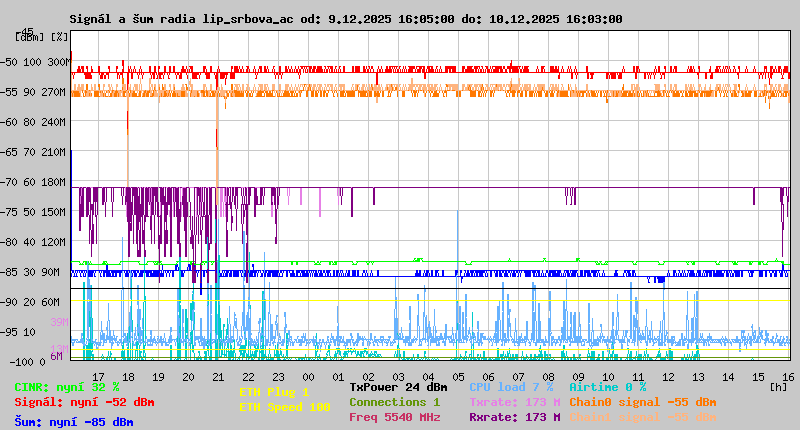
Task: Click the '-100 0' y-axis label
Action: [x=27, y=362]
